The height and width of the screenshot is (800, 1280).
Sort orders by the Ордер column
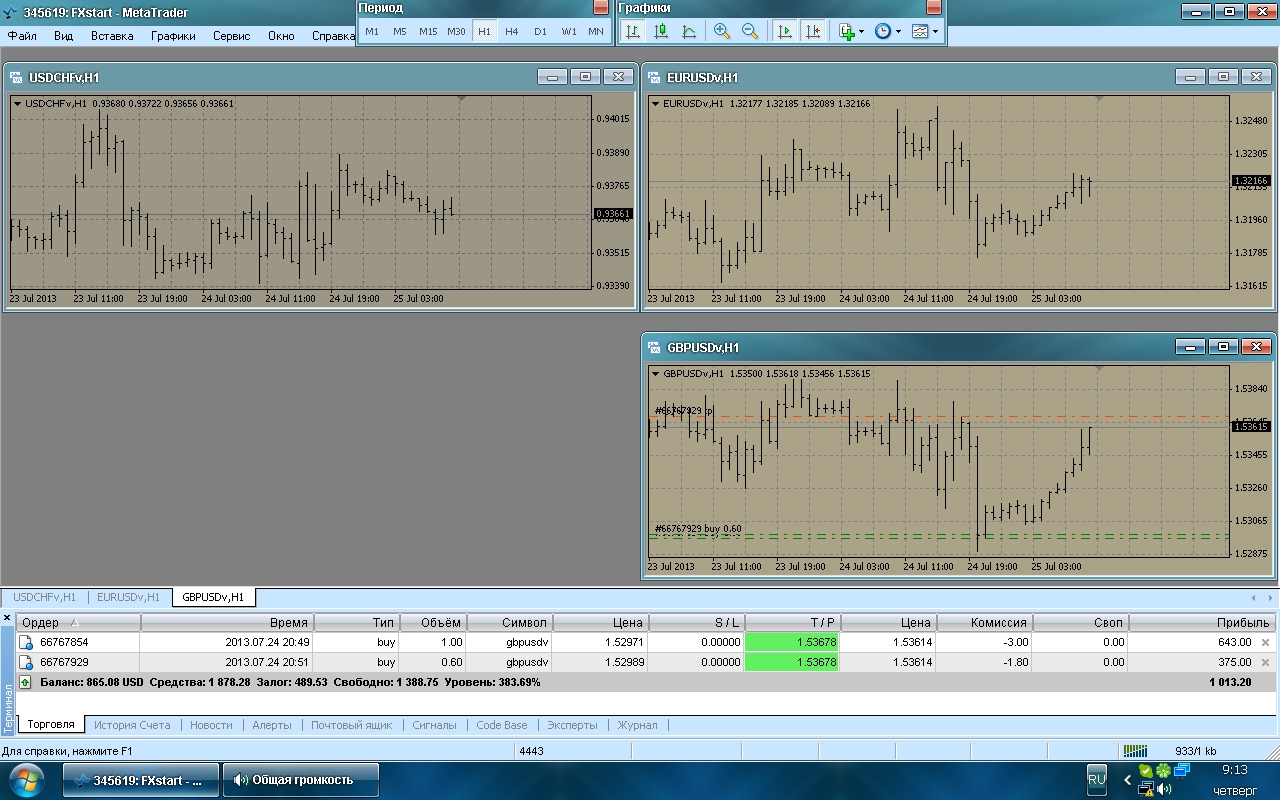(78, 622)
